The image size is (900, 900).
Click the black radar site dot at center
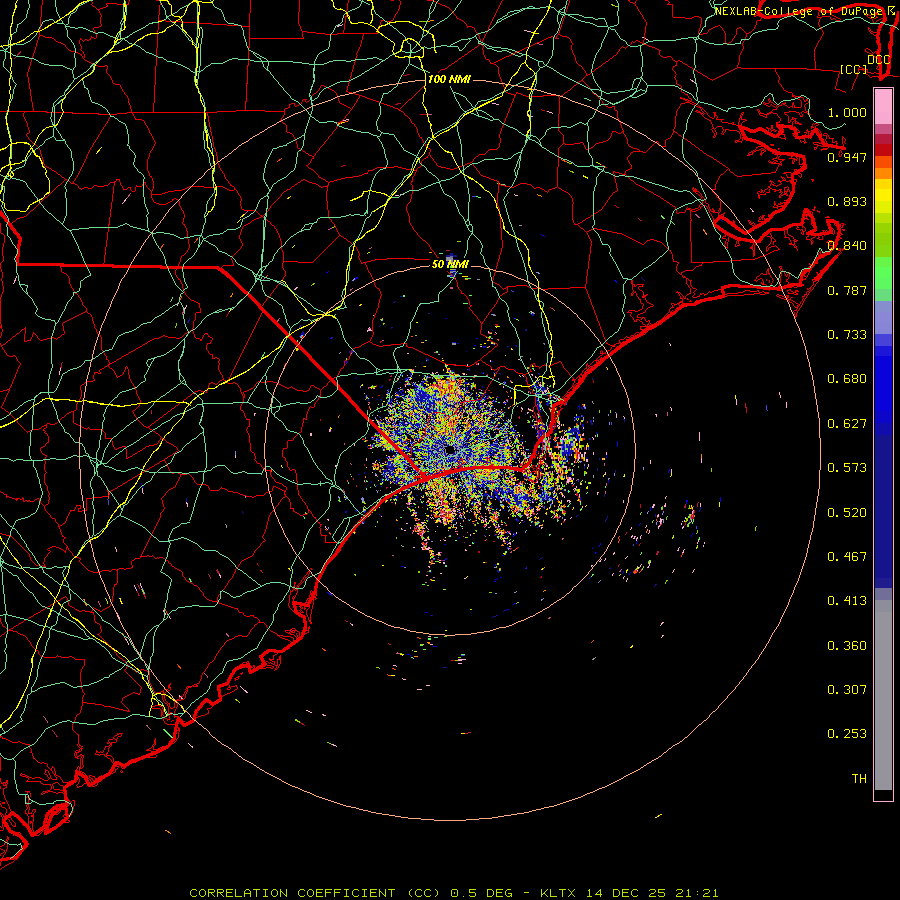point(450,450)
